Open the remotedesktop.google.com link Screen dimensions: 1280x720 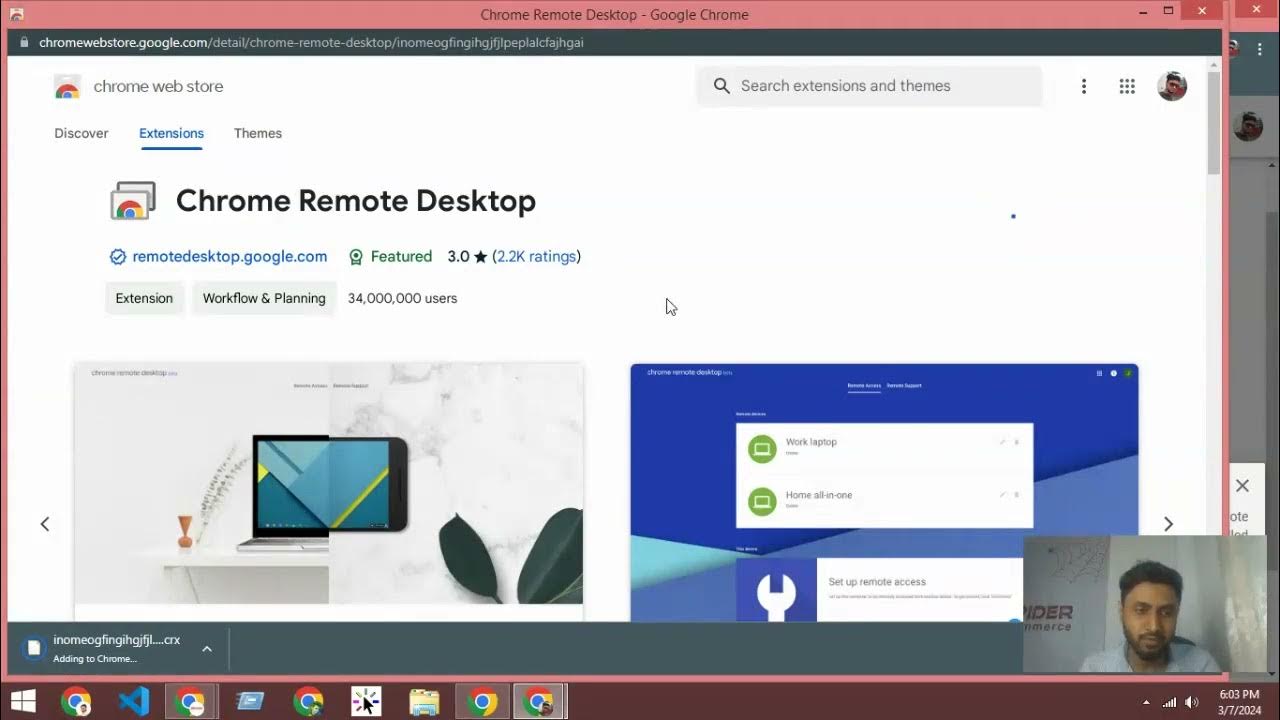point(230,257)
